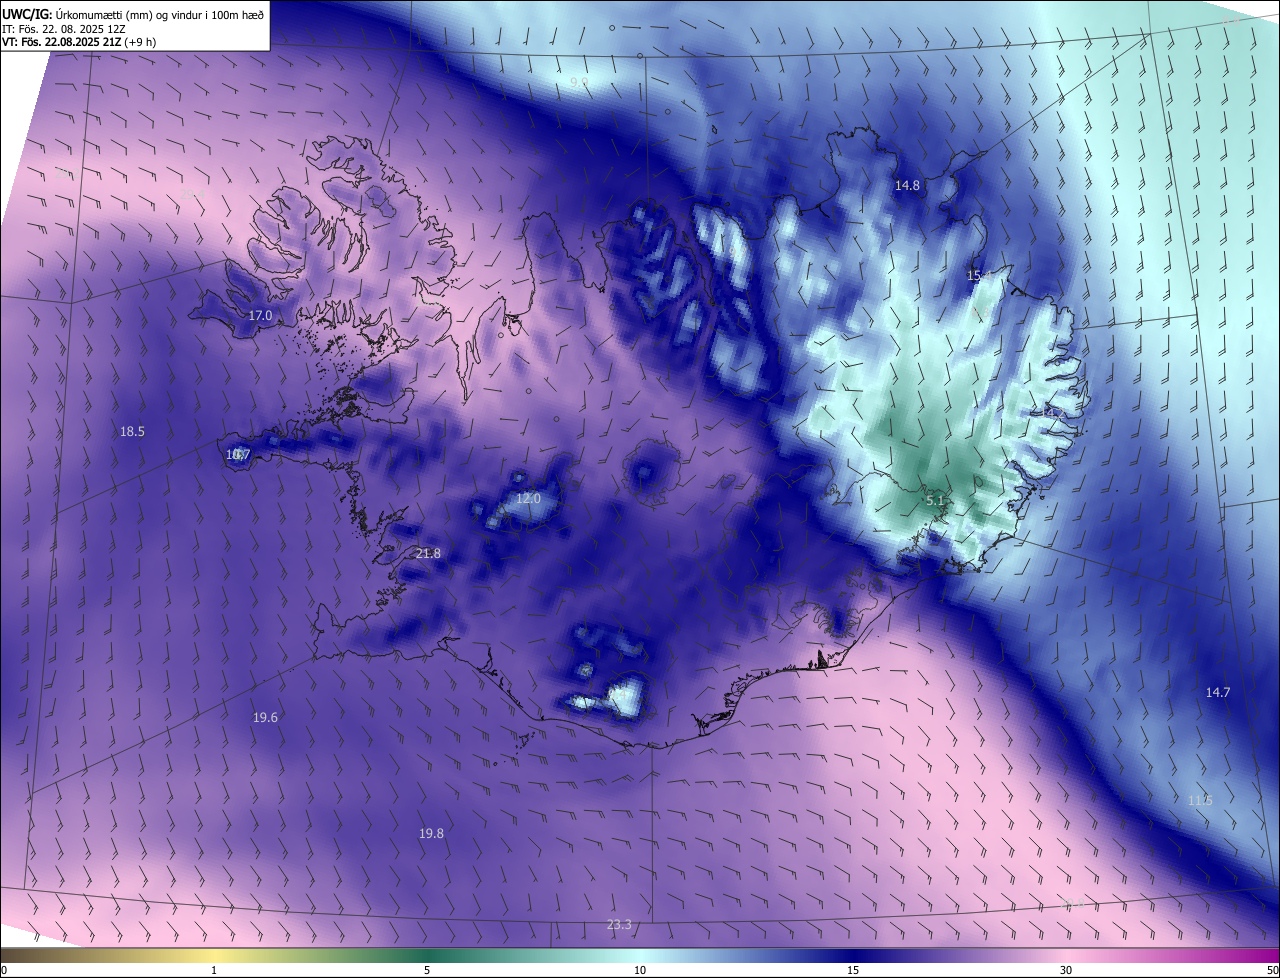Click the map title 'Úrkomumætti (mm) og vindur í 100m hæð'
The width and height of the screenshot is (1280, 978).
(159, 14)
